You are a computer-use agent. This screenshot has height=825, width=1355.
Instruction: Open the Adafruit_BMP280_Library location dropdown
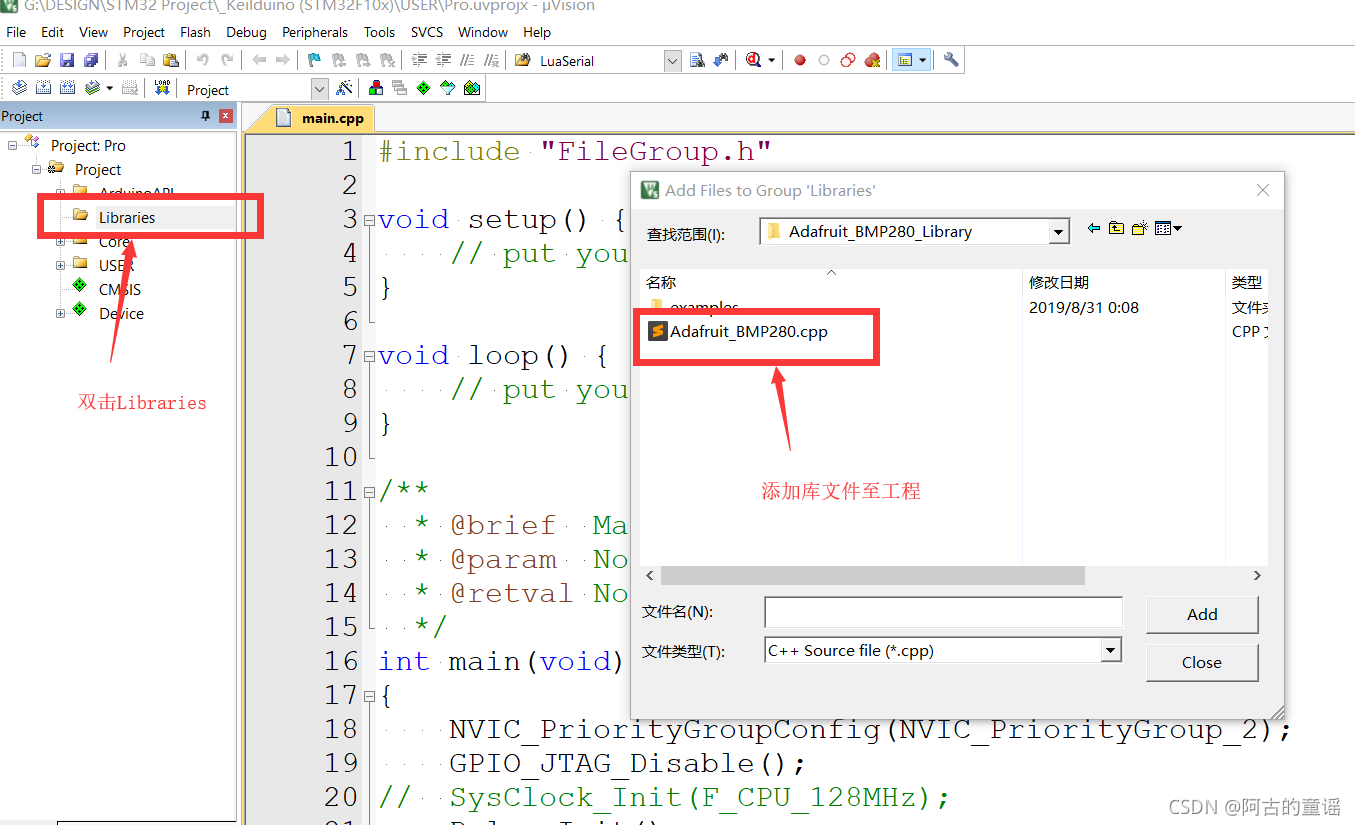point(1057,231)
